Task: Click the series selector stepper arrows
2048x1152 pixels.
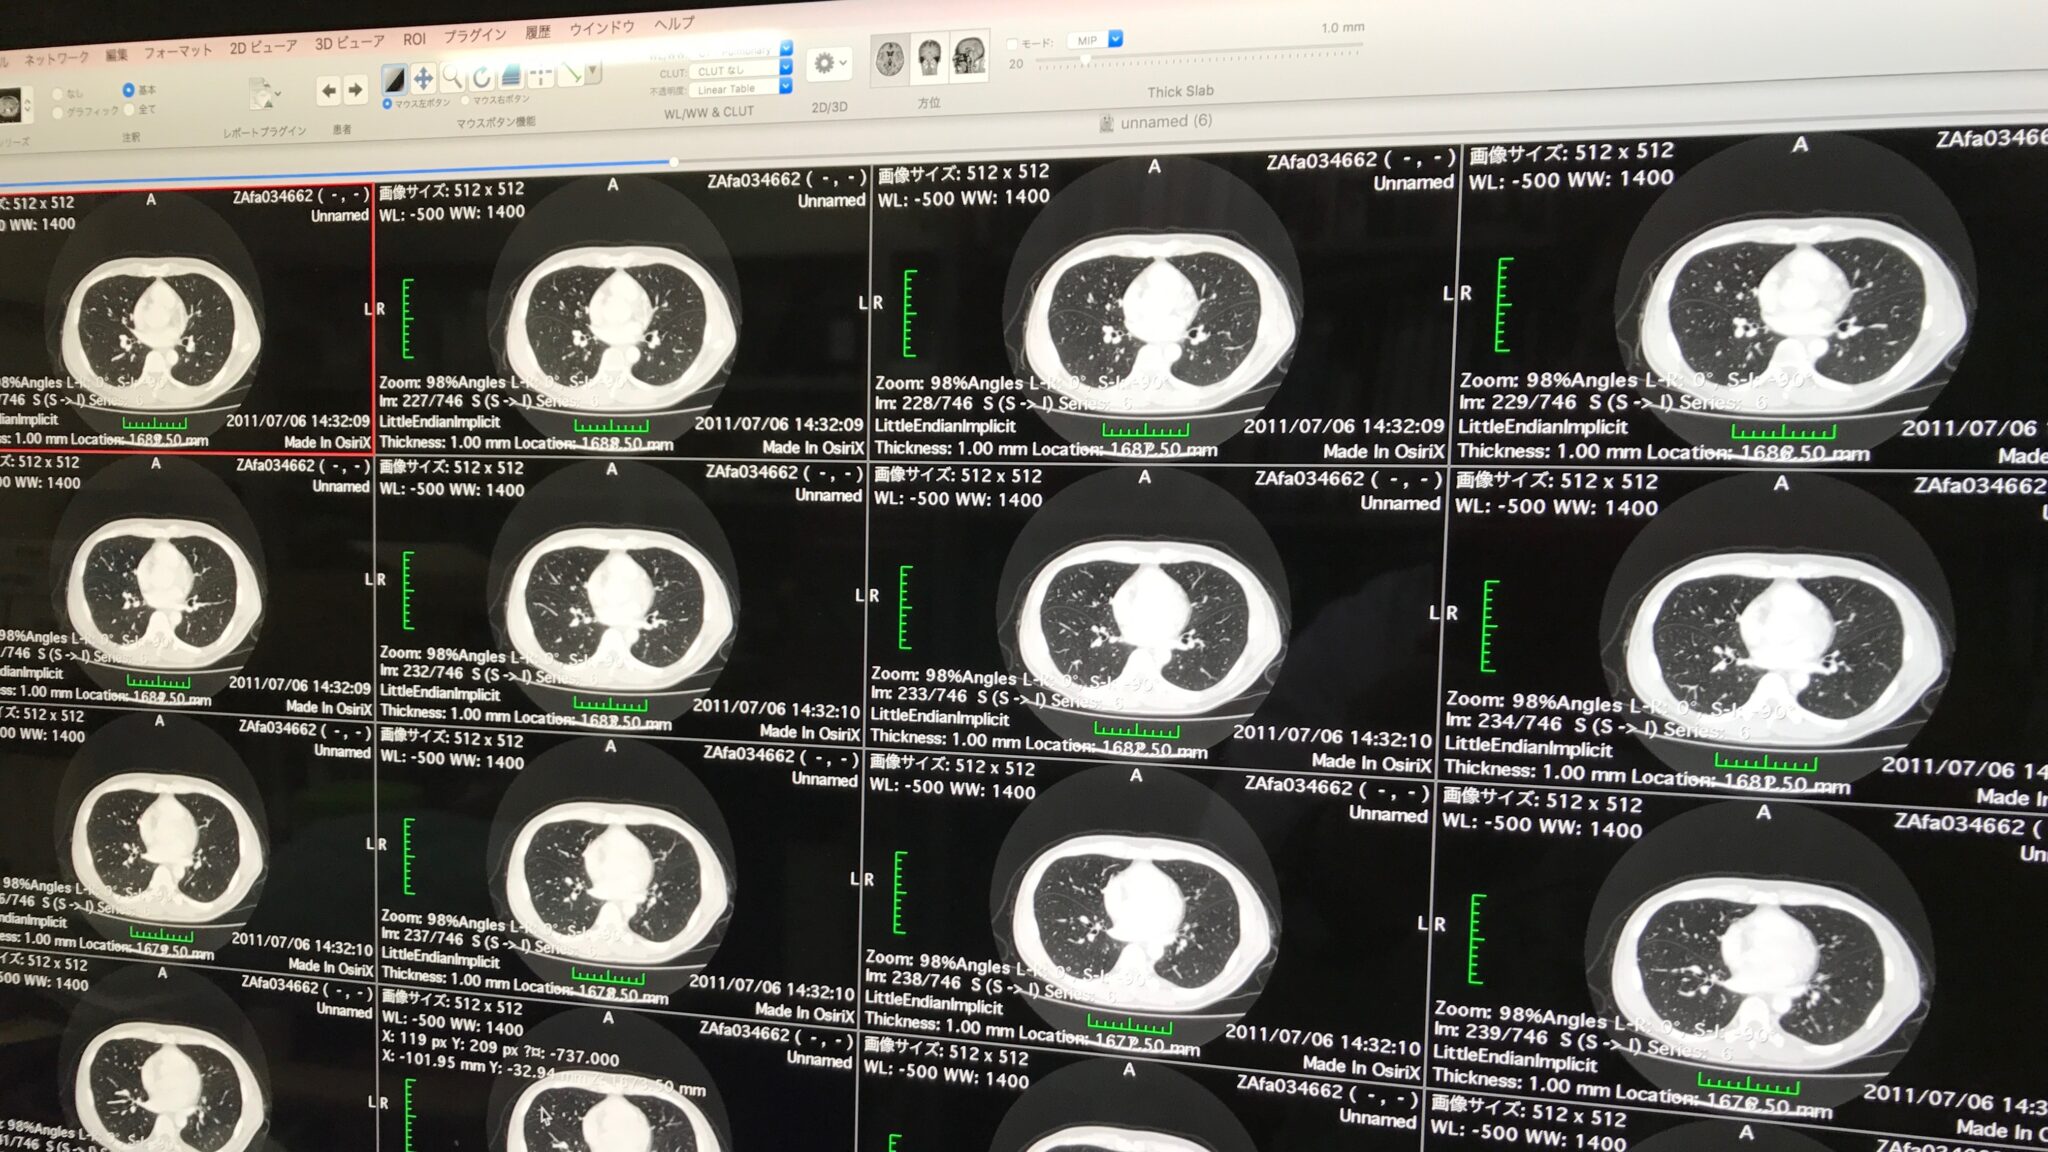Action: click(x=28, y=104)
